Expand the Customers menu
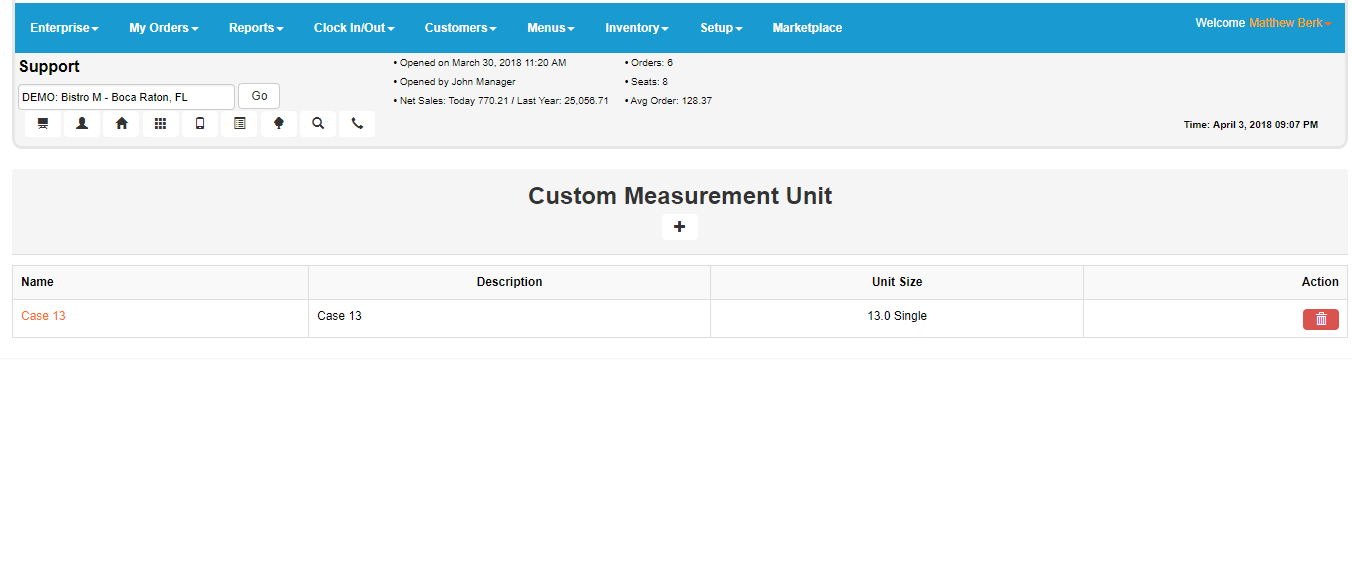1352x561 pixels. (x=461, y=28)
